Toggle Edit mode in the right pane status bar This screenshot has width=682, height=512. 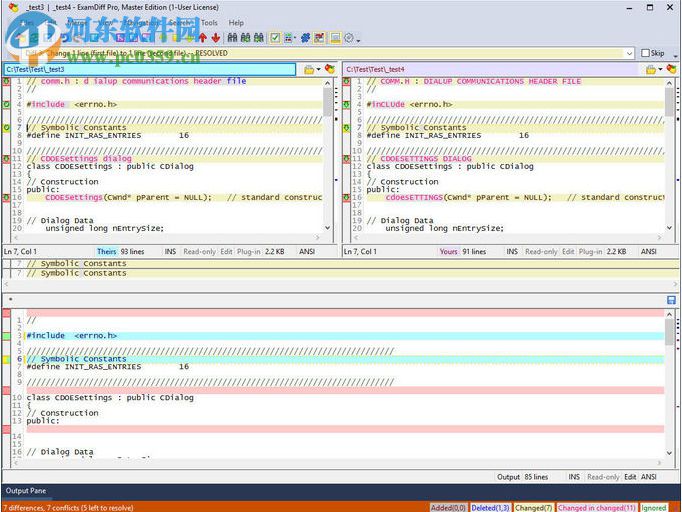click(x=568, y=252)
